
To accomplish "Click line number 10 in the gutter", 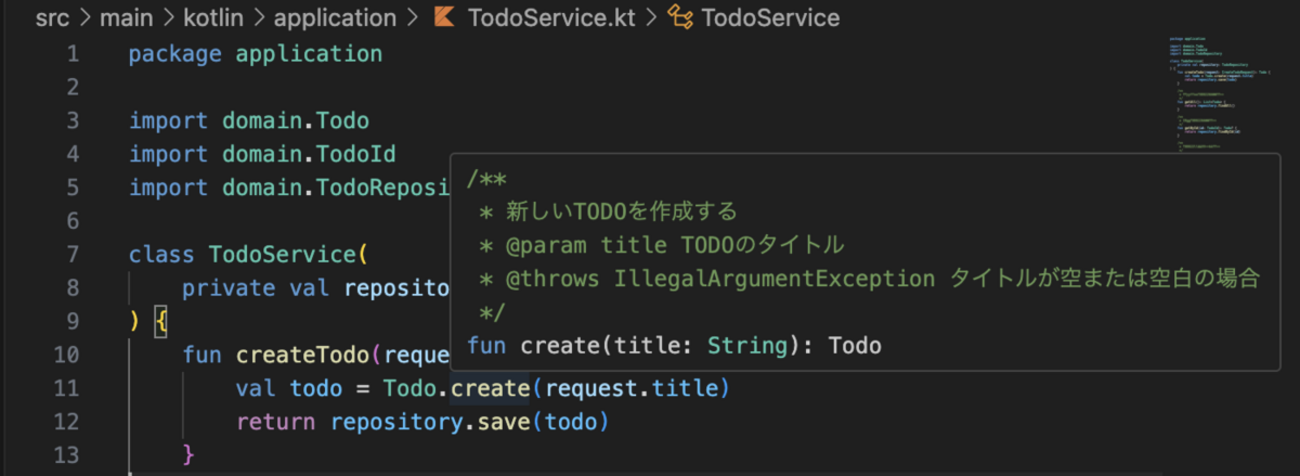I will (66, 355).
